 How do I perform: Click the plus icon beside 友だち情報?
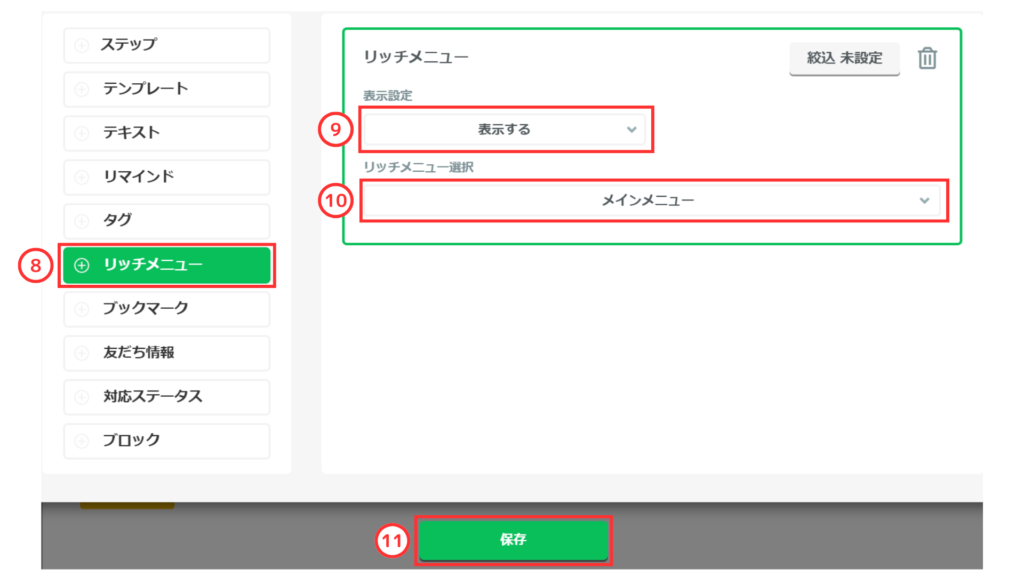tap(82, 353)
